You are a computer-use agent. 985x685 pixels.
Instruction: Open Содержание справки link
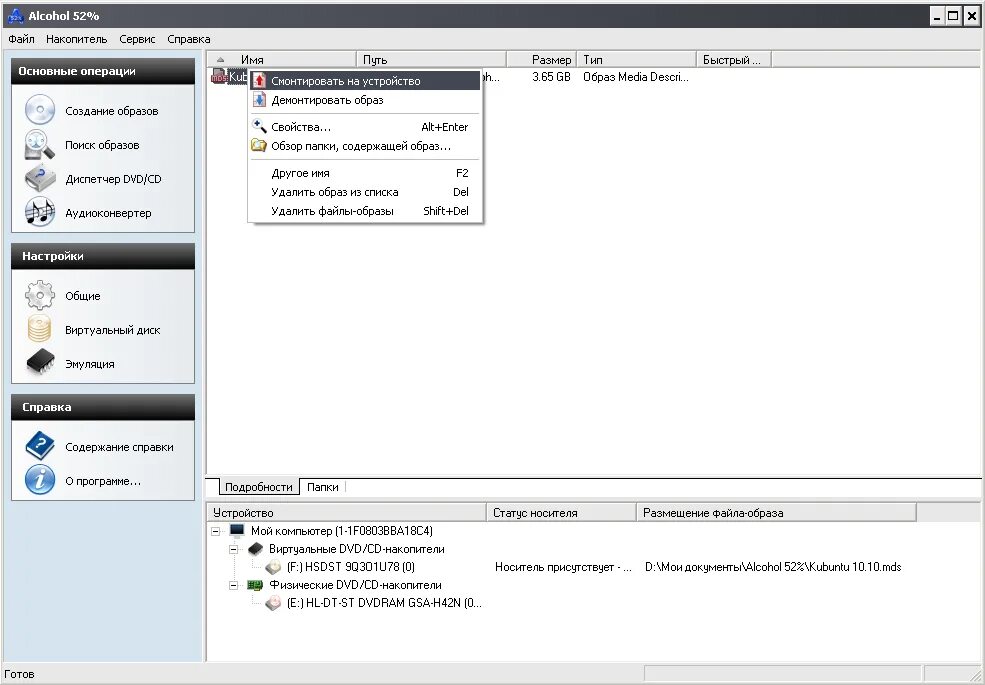119,447
